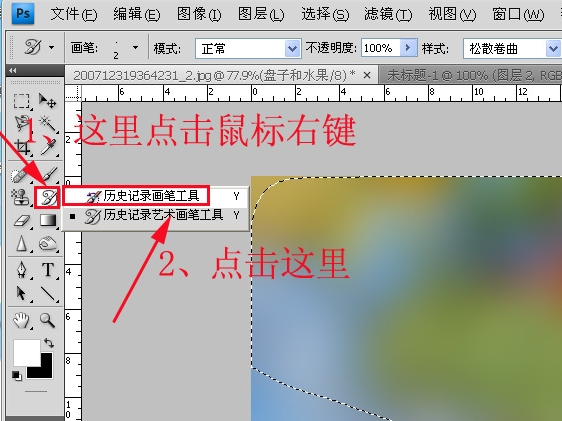This screenshot has height=421, width=562.
Task: Select the Crop tool
Action: [x=22, y=147]
